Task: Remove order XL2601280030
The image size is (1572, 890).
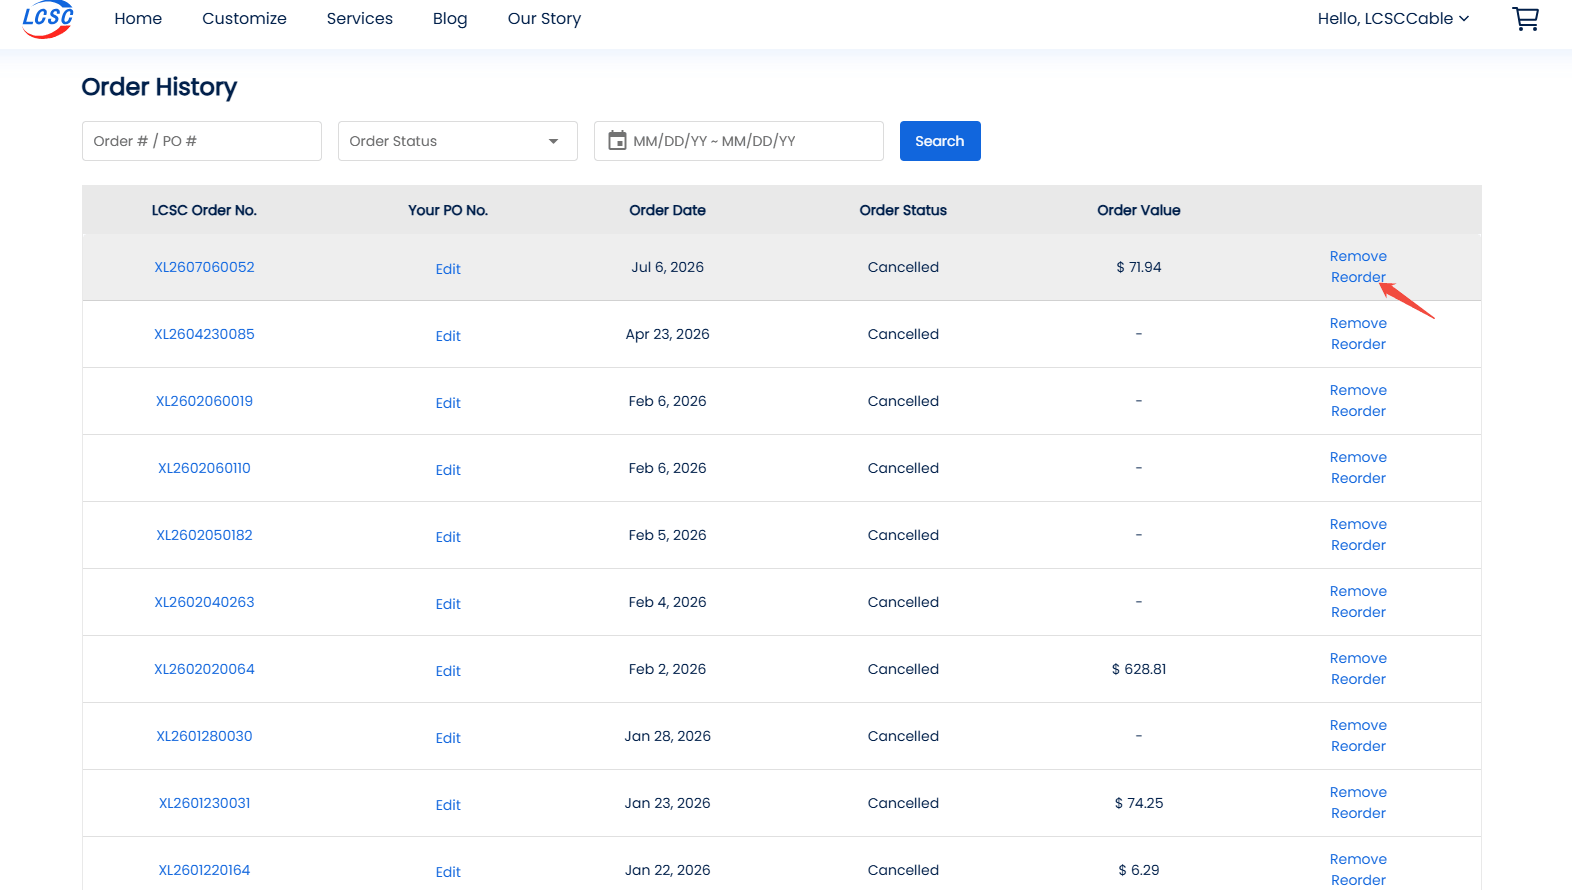Action: 1358,725
